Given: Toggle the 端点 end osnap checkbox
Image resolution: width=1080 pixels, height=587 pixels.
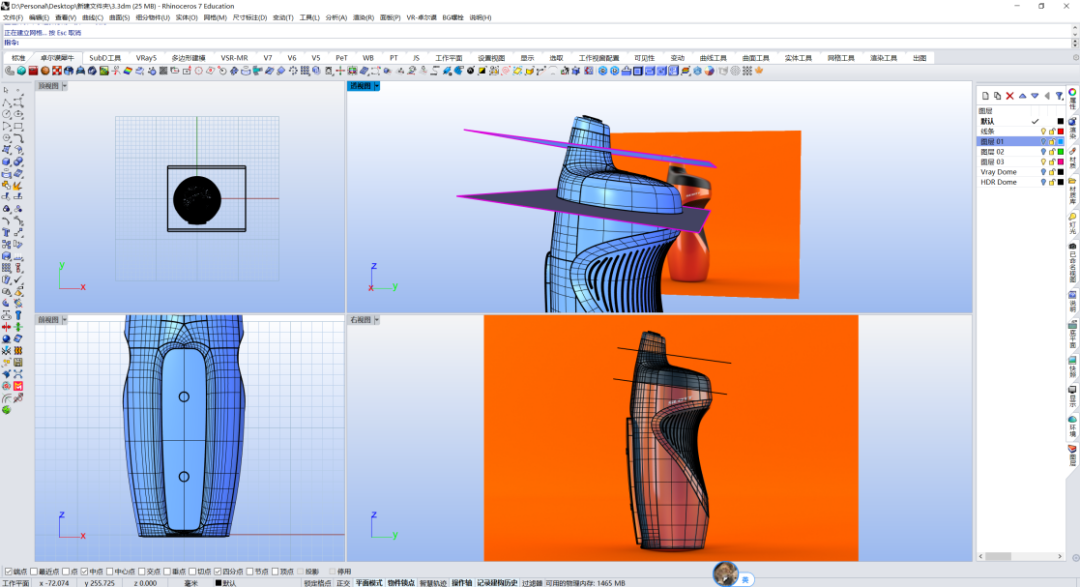Looking at the screenshot, I should click(x=9, y=571).
